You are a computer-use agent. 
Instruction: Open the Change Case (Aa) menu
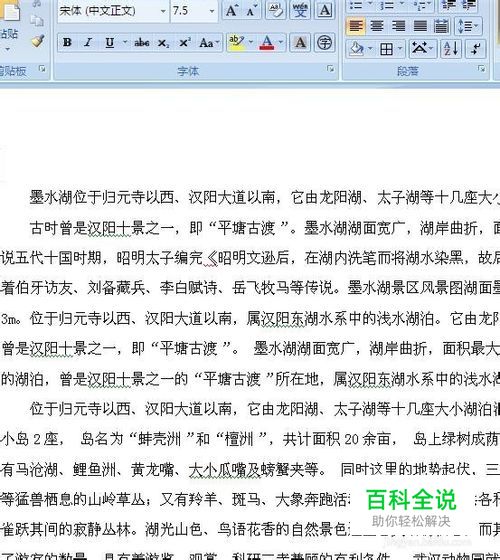209,42
